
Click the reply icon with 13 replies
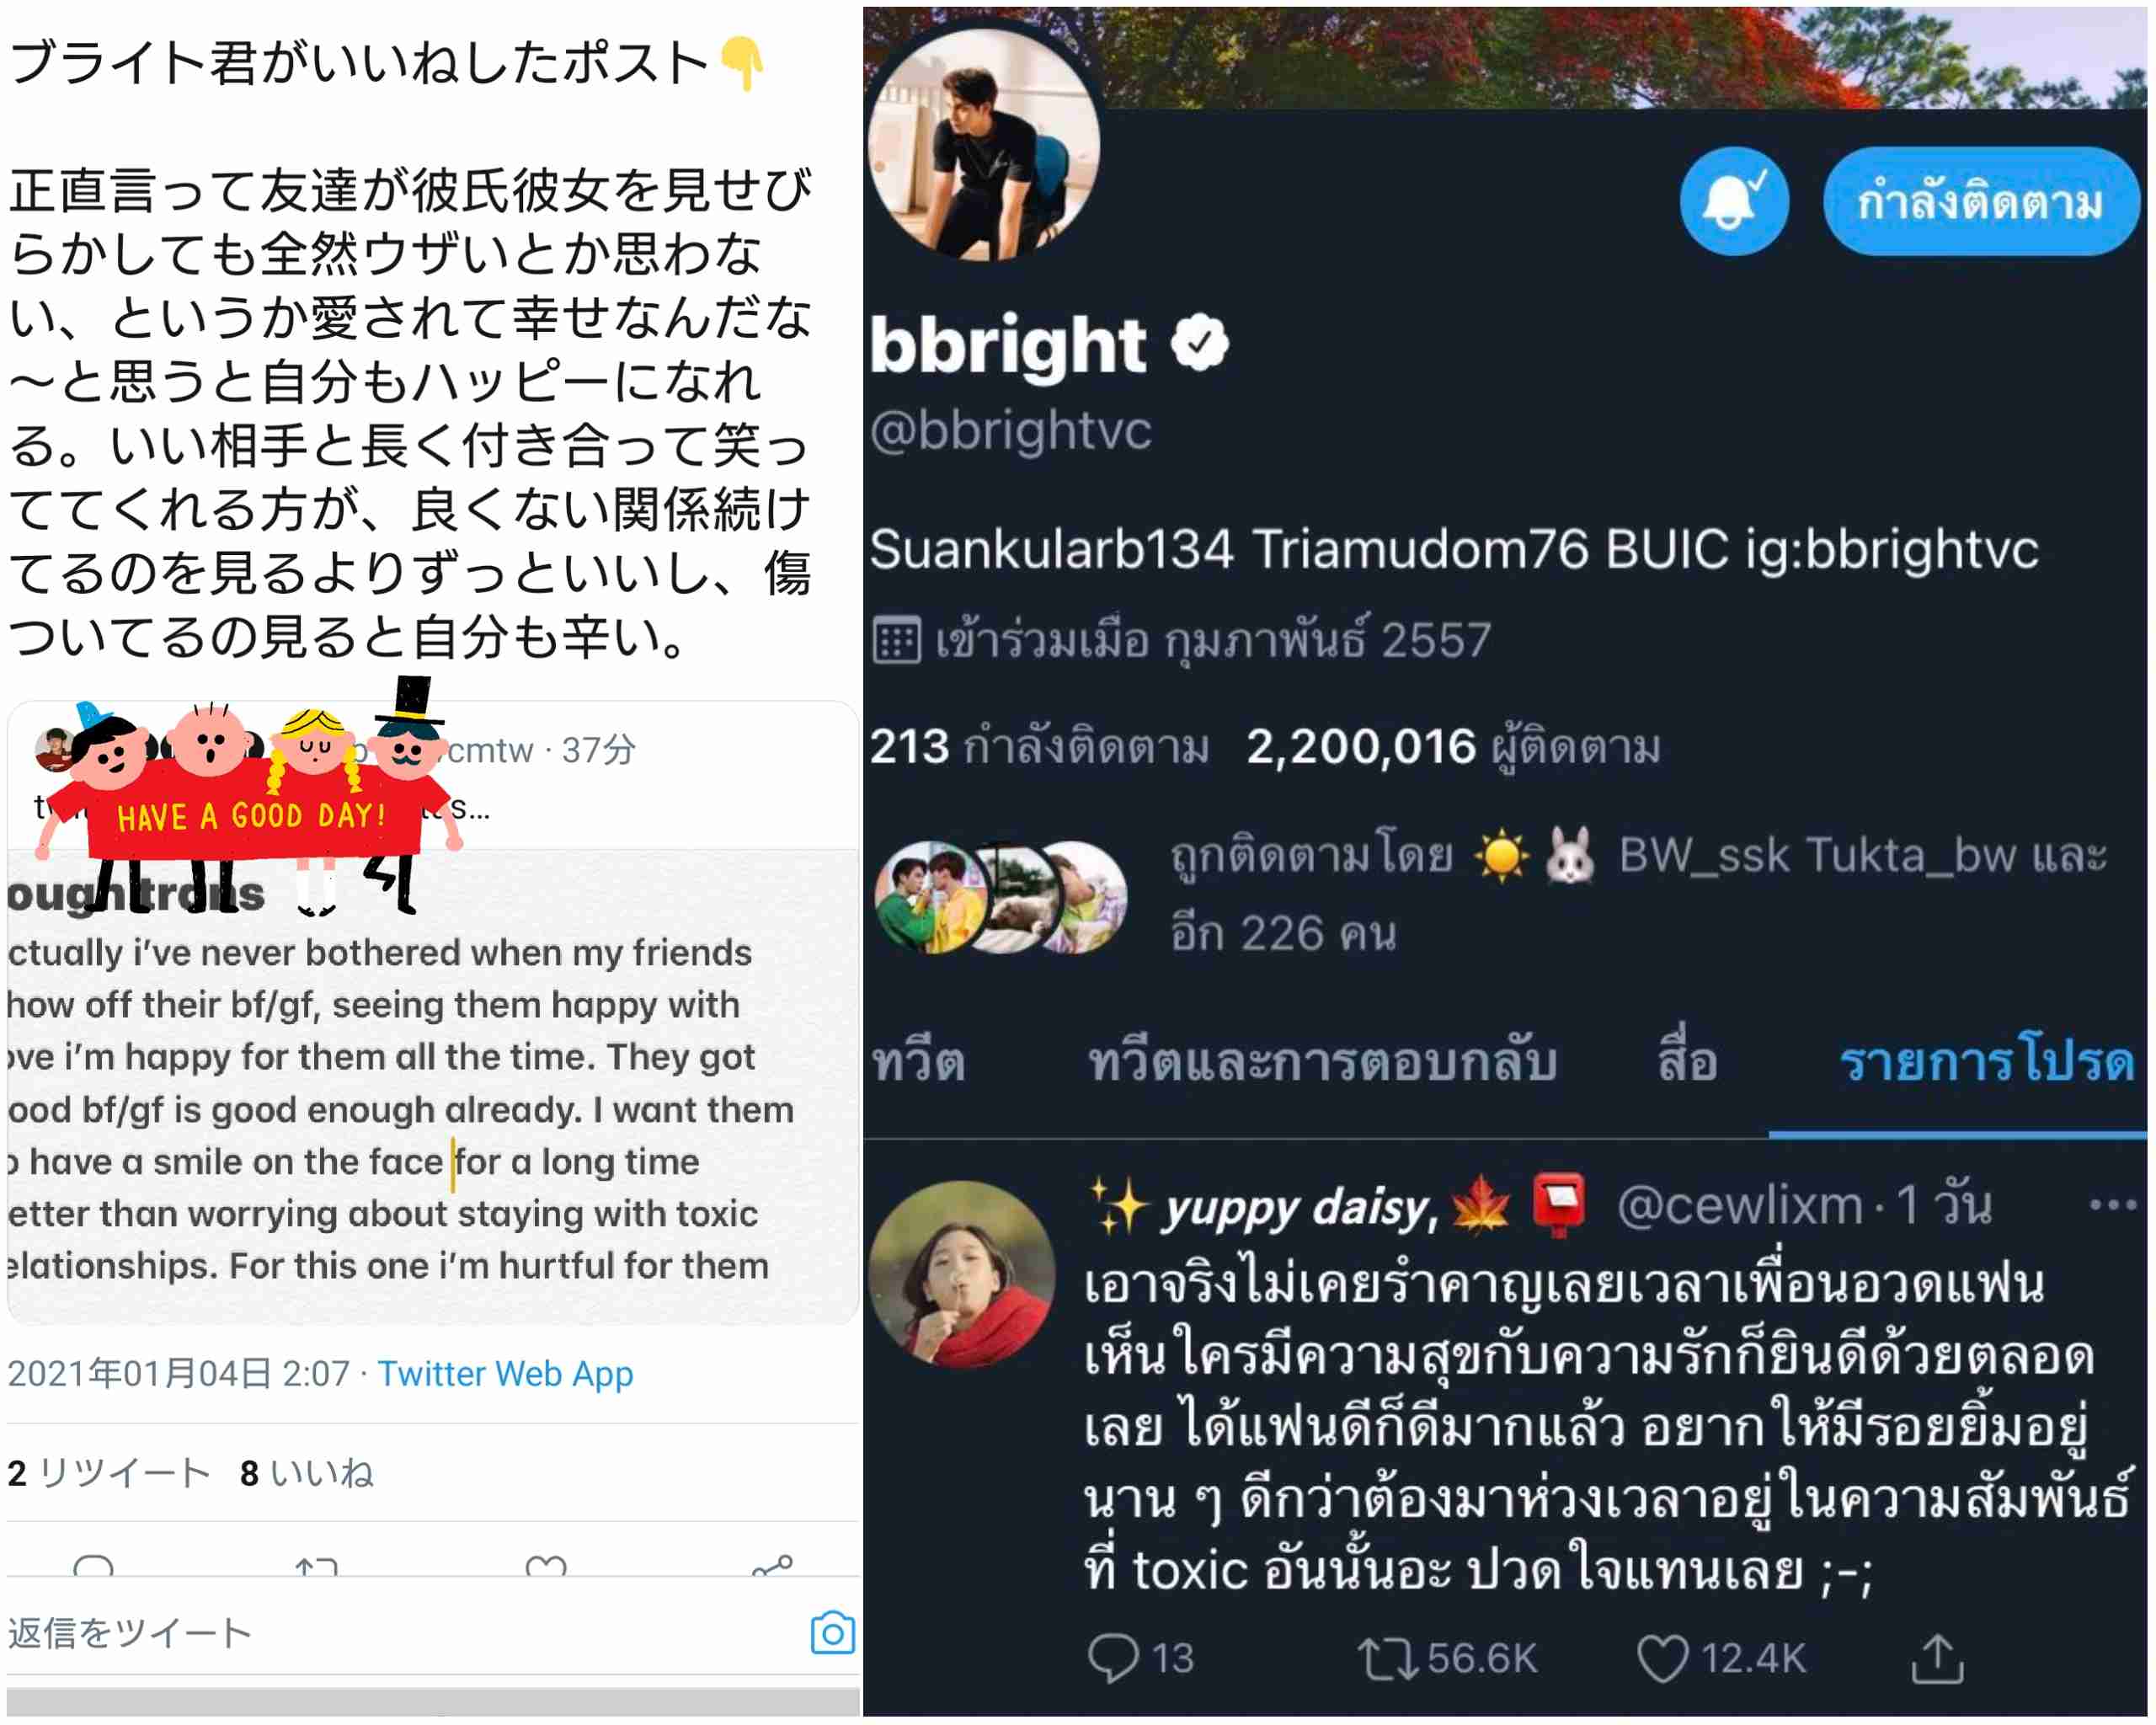point(1112,1658)
